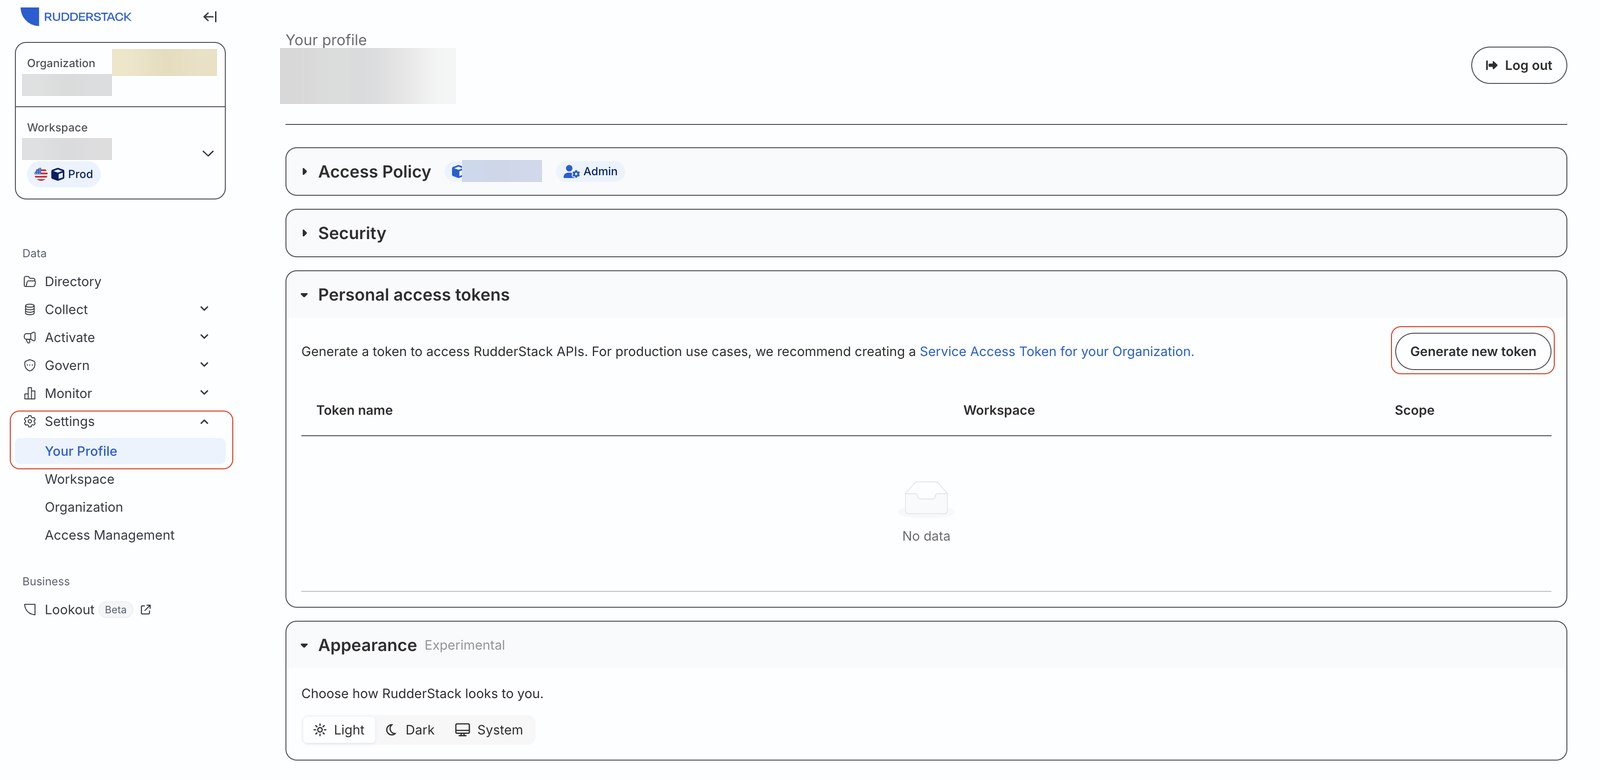The image size is (1600, 782).
Task: Choose System appearance mode
Action: click(x=489, y=730)
